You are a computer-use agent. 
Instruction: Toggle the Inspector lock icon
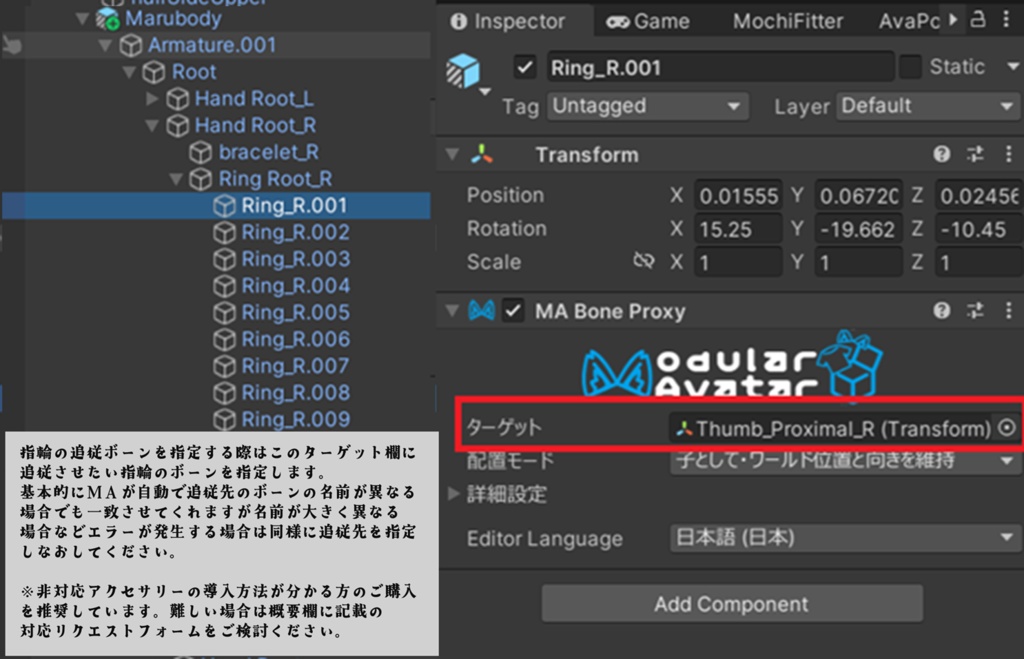pos(978,19)
